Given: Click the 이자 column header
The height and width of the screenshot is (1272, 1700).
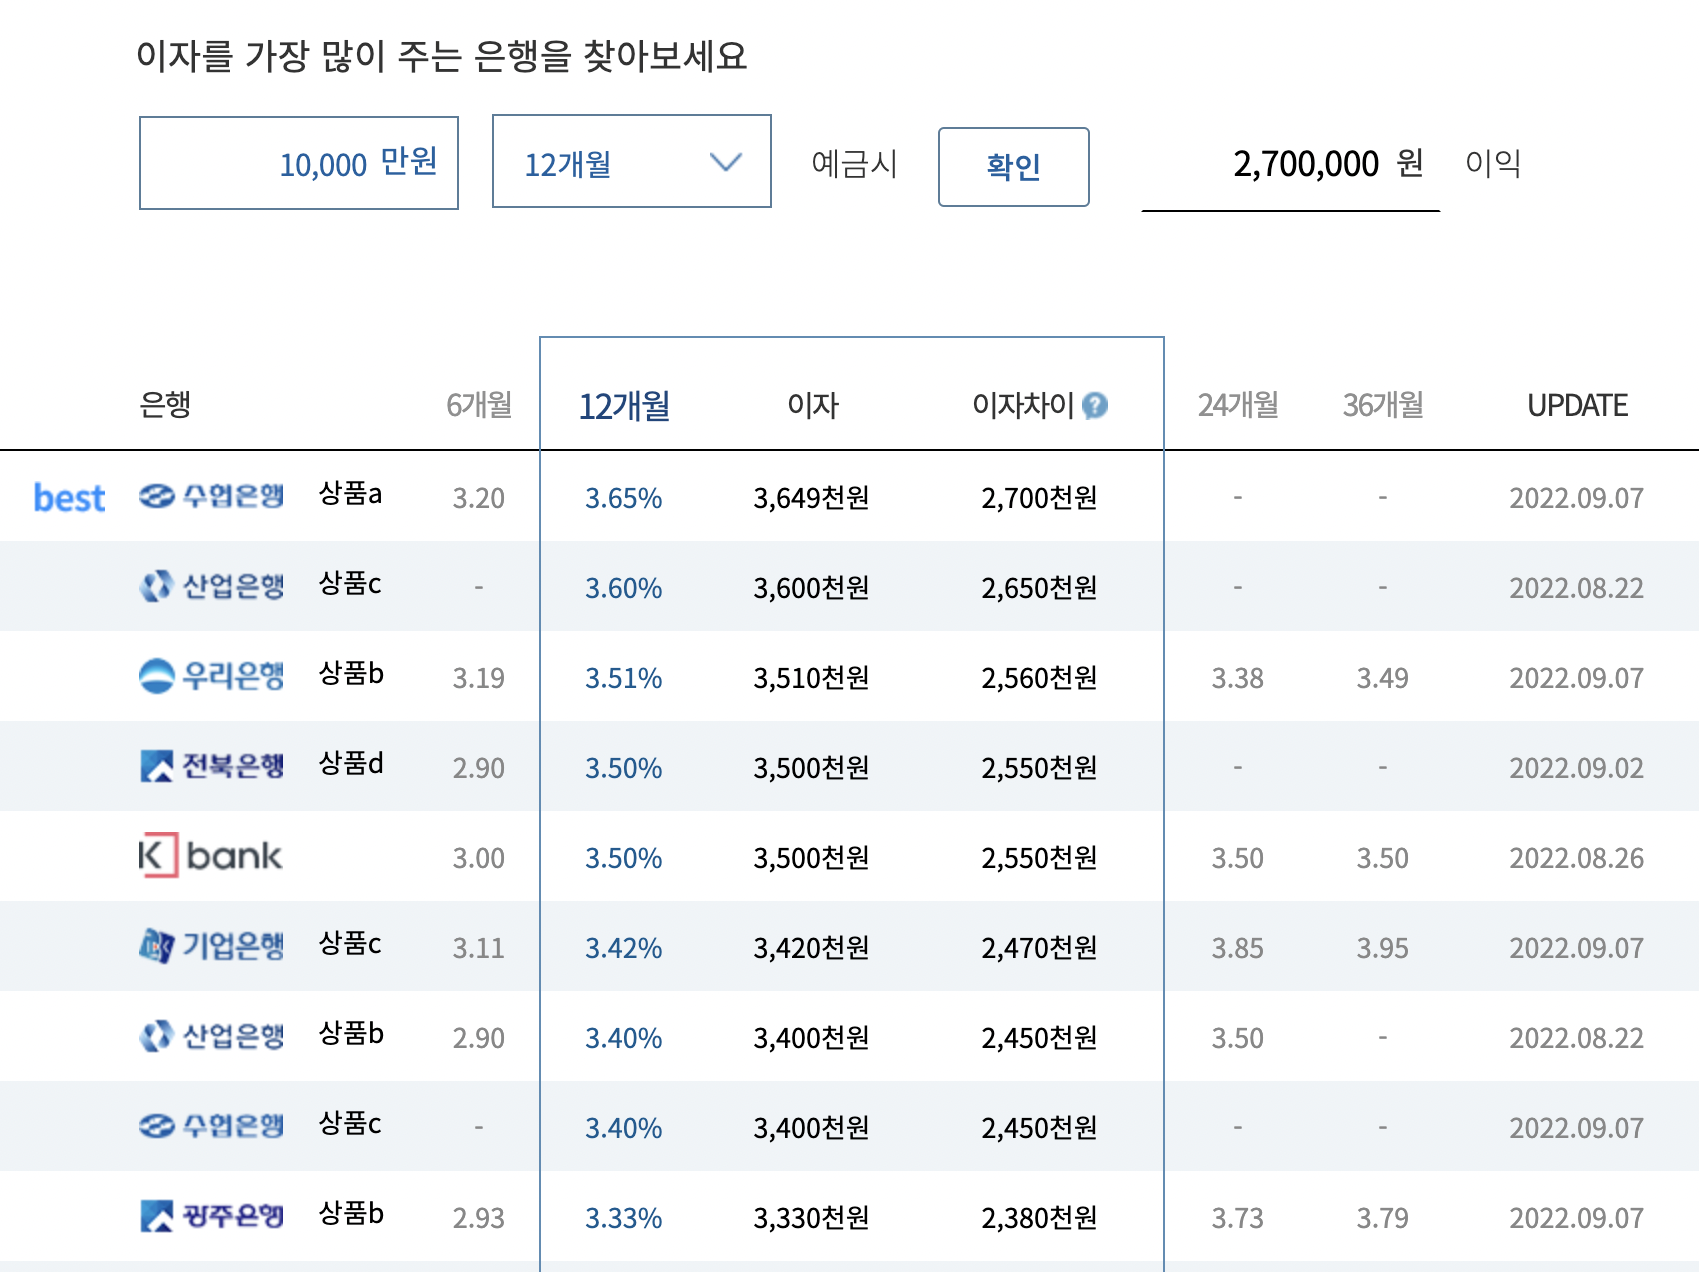Looking at the screenshot, I should pyautogui.click(x=813, y=405).
